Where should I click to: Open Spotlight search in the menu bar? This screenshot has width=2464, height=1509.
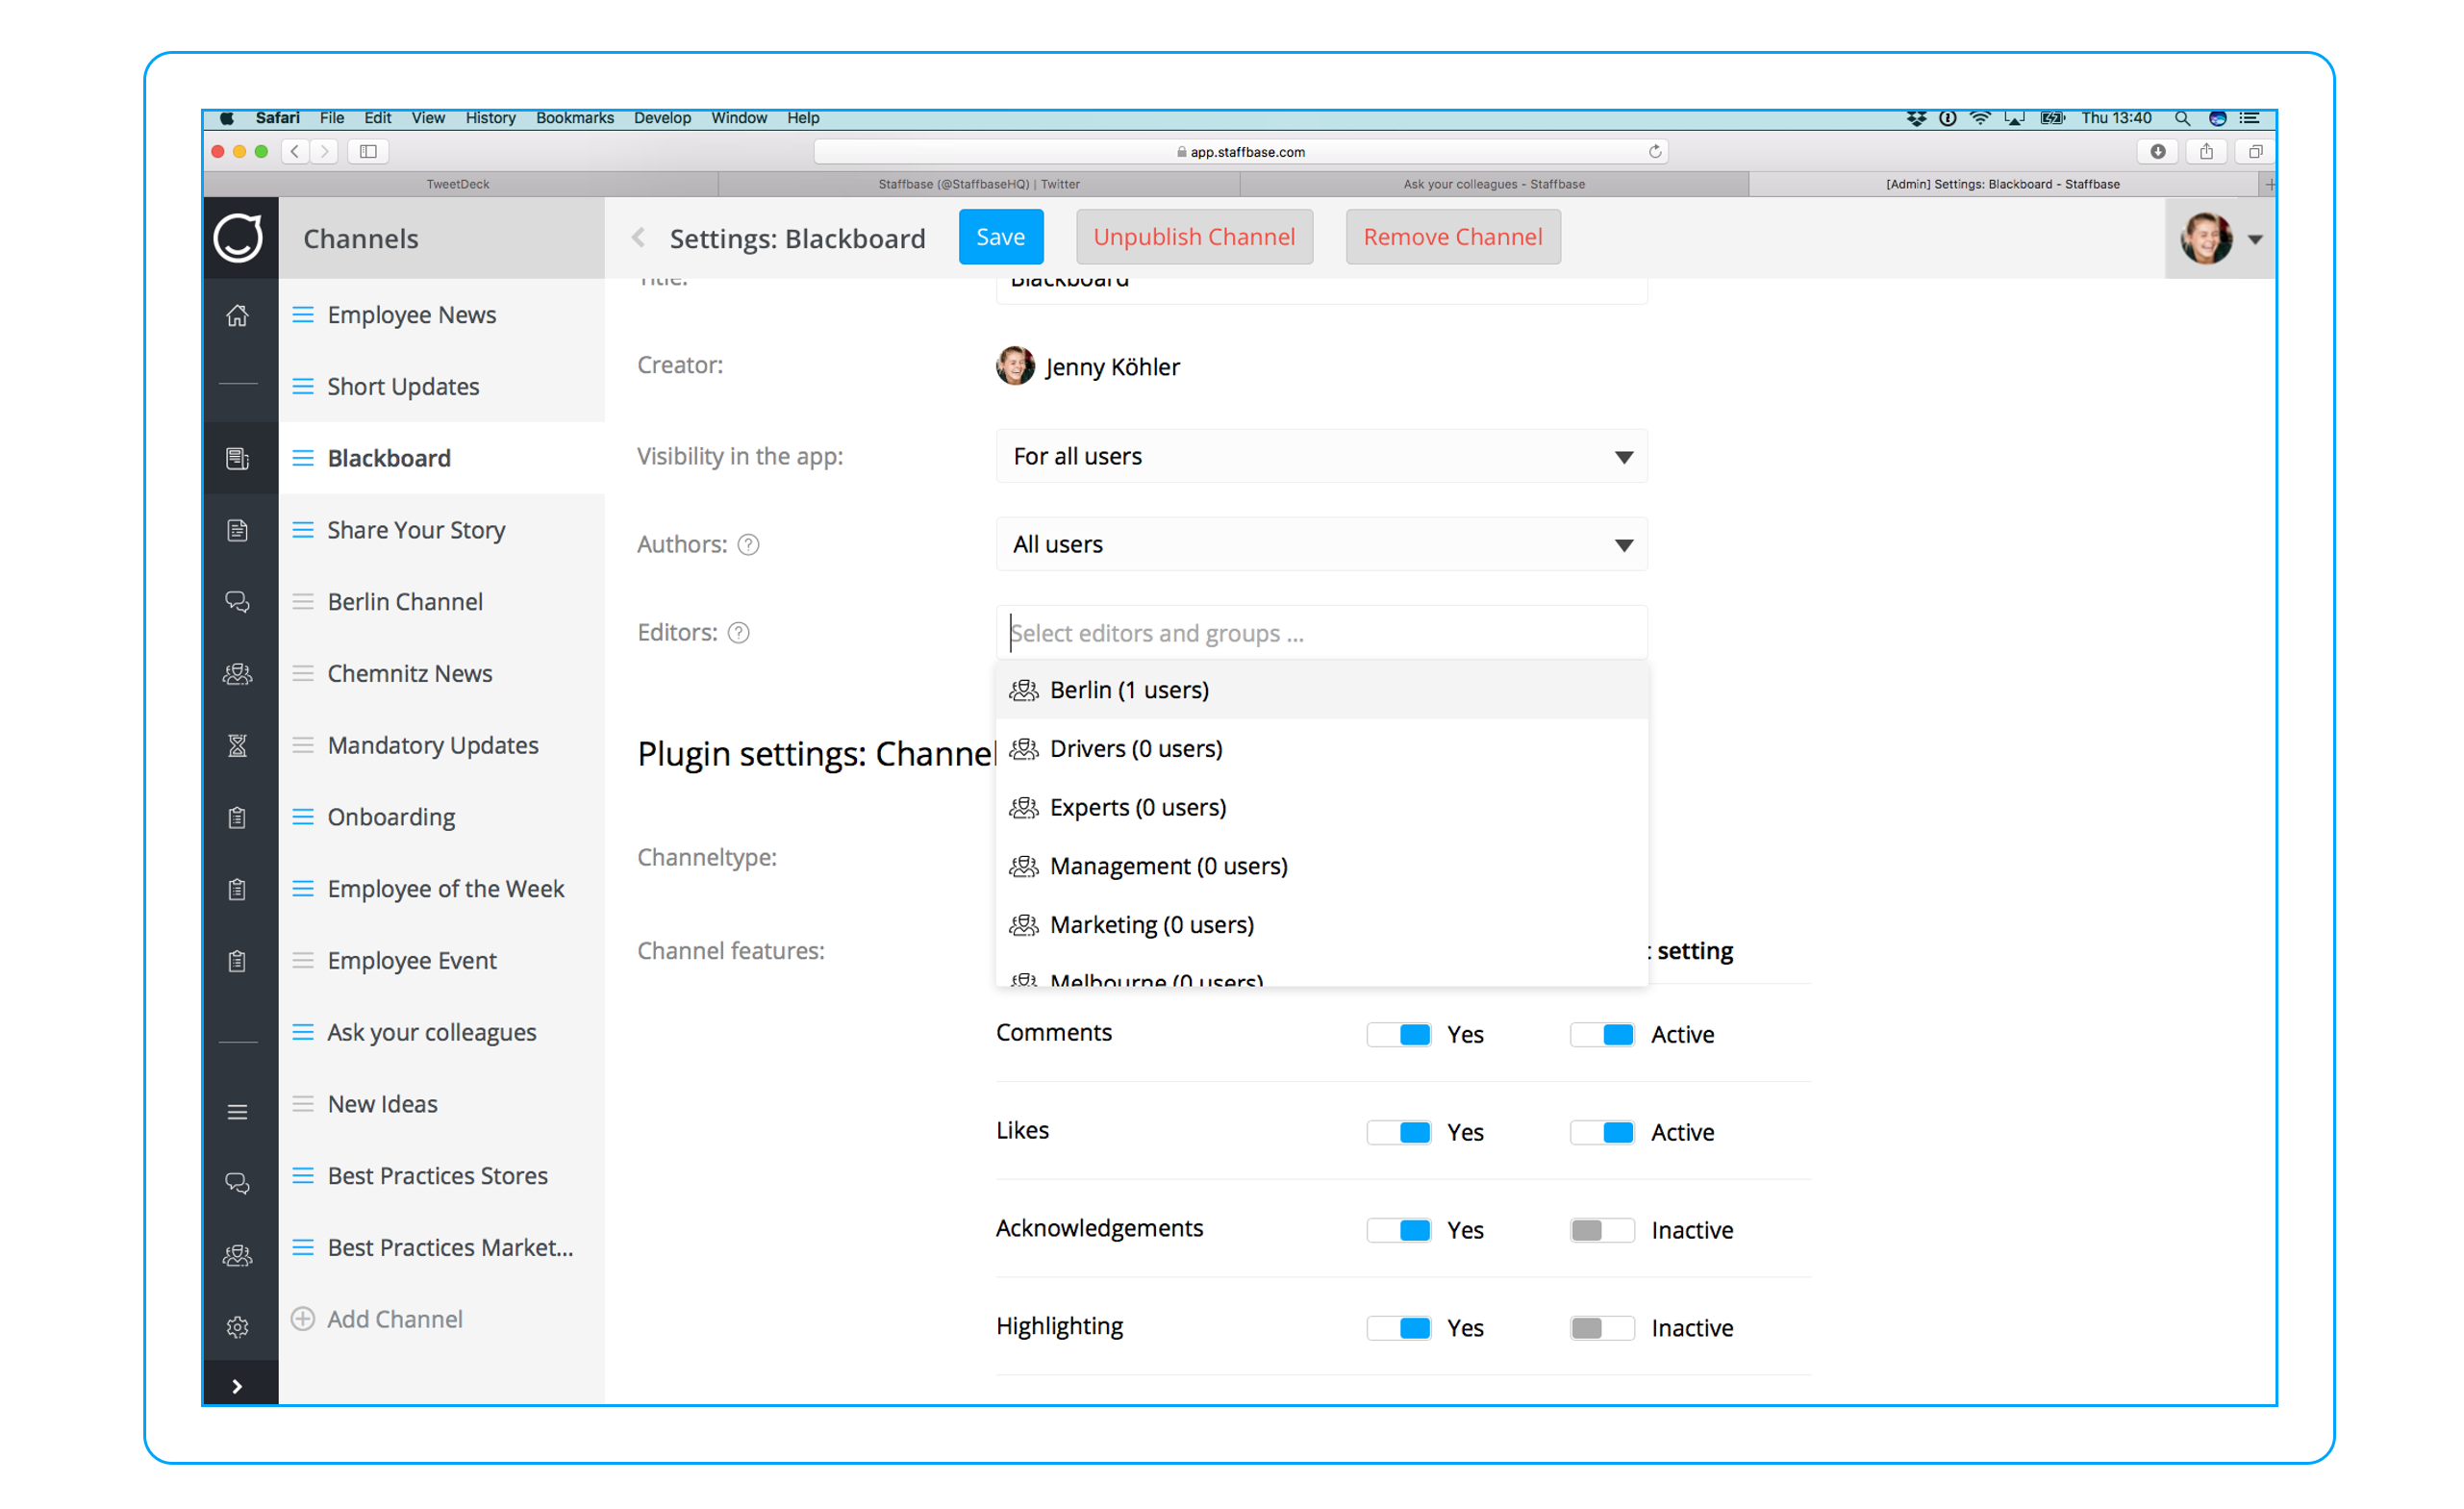coord(2183,118)
